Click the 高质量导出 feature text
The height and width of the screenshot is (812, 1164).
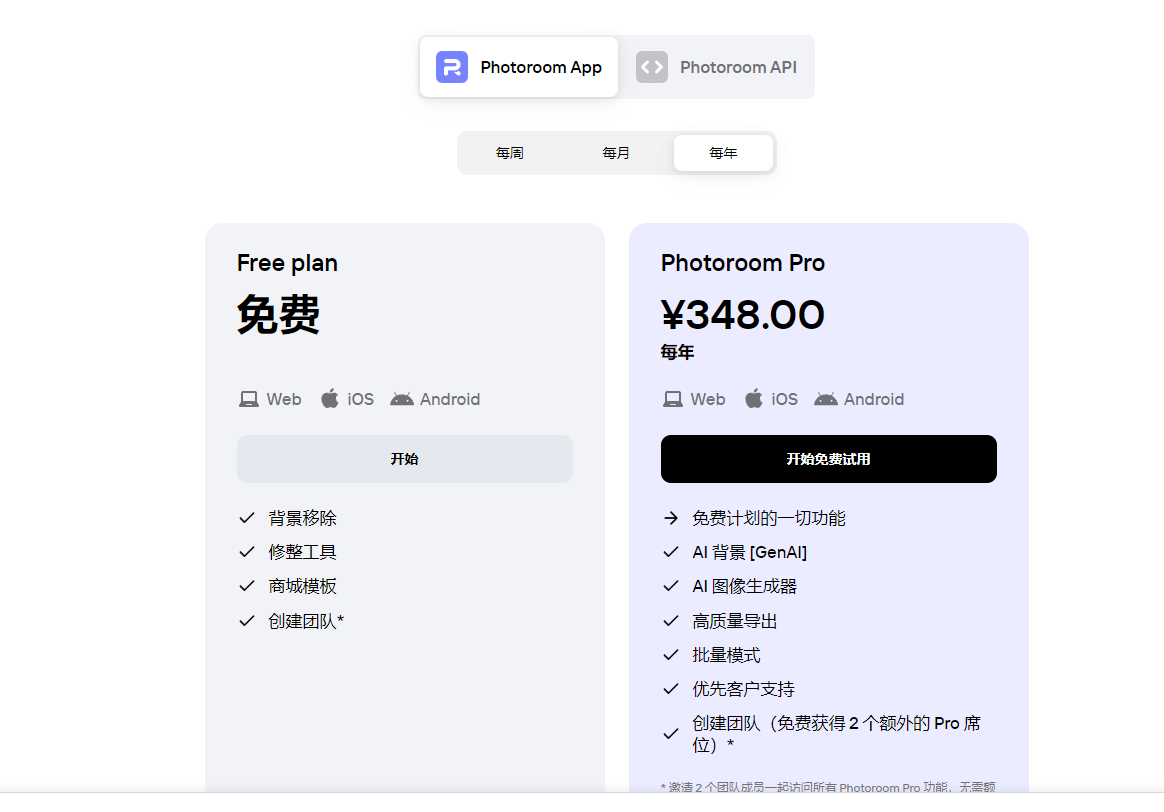[x=734, y=621]
